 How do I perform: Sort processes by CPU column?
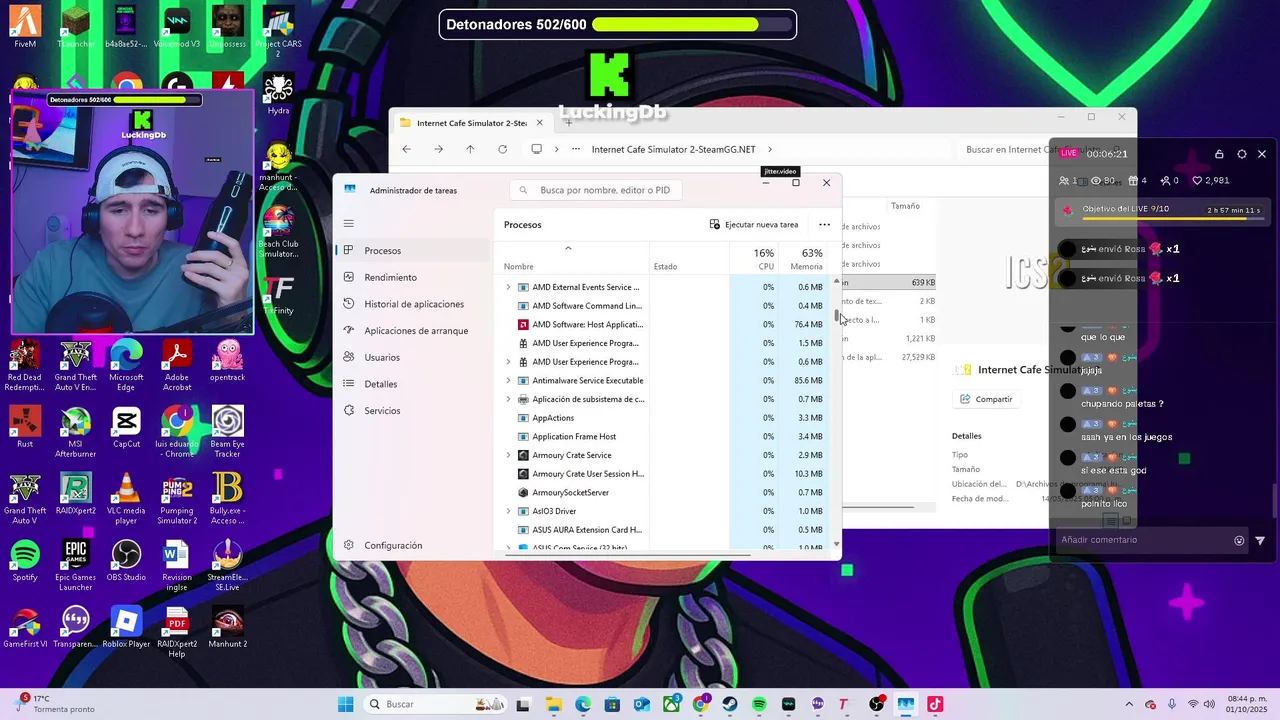(754, 259)
